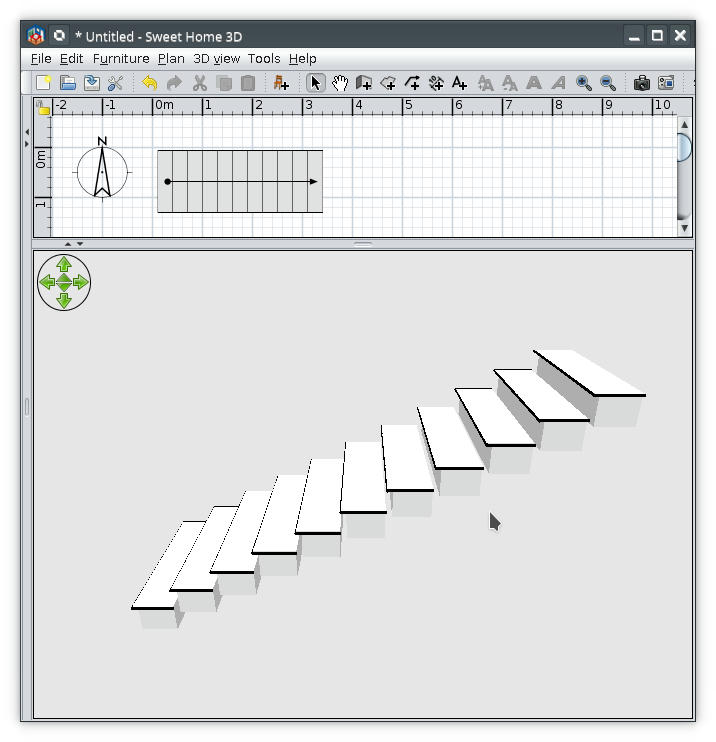Screen dimensions: 716x742
Task: Move 3D view forward with up arrow
Action: coord(64,264)
